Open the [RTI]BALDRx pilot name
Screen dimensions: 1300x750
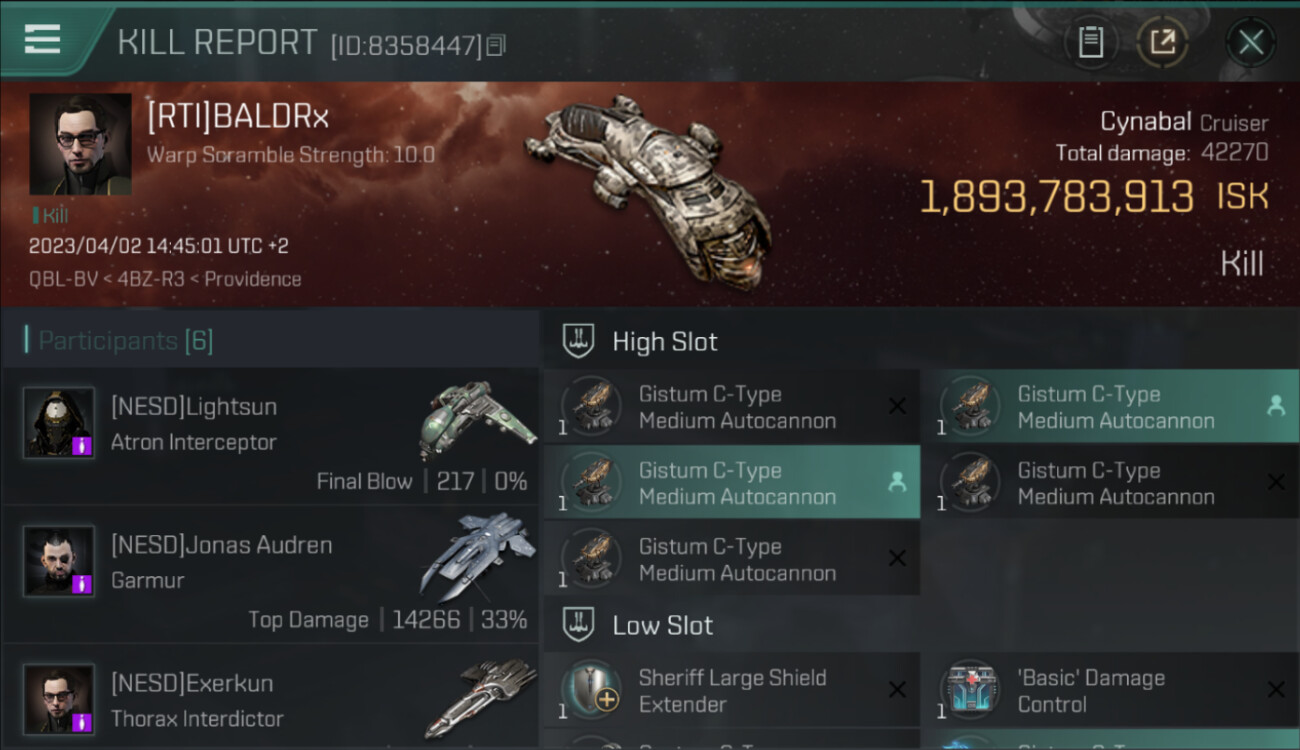point(238,117)
